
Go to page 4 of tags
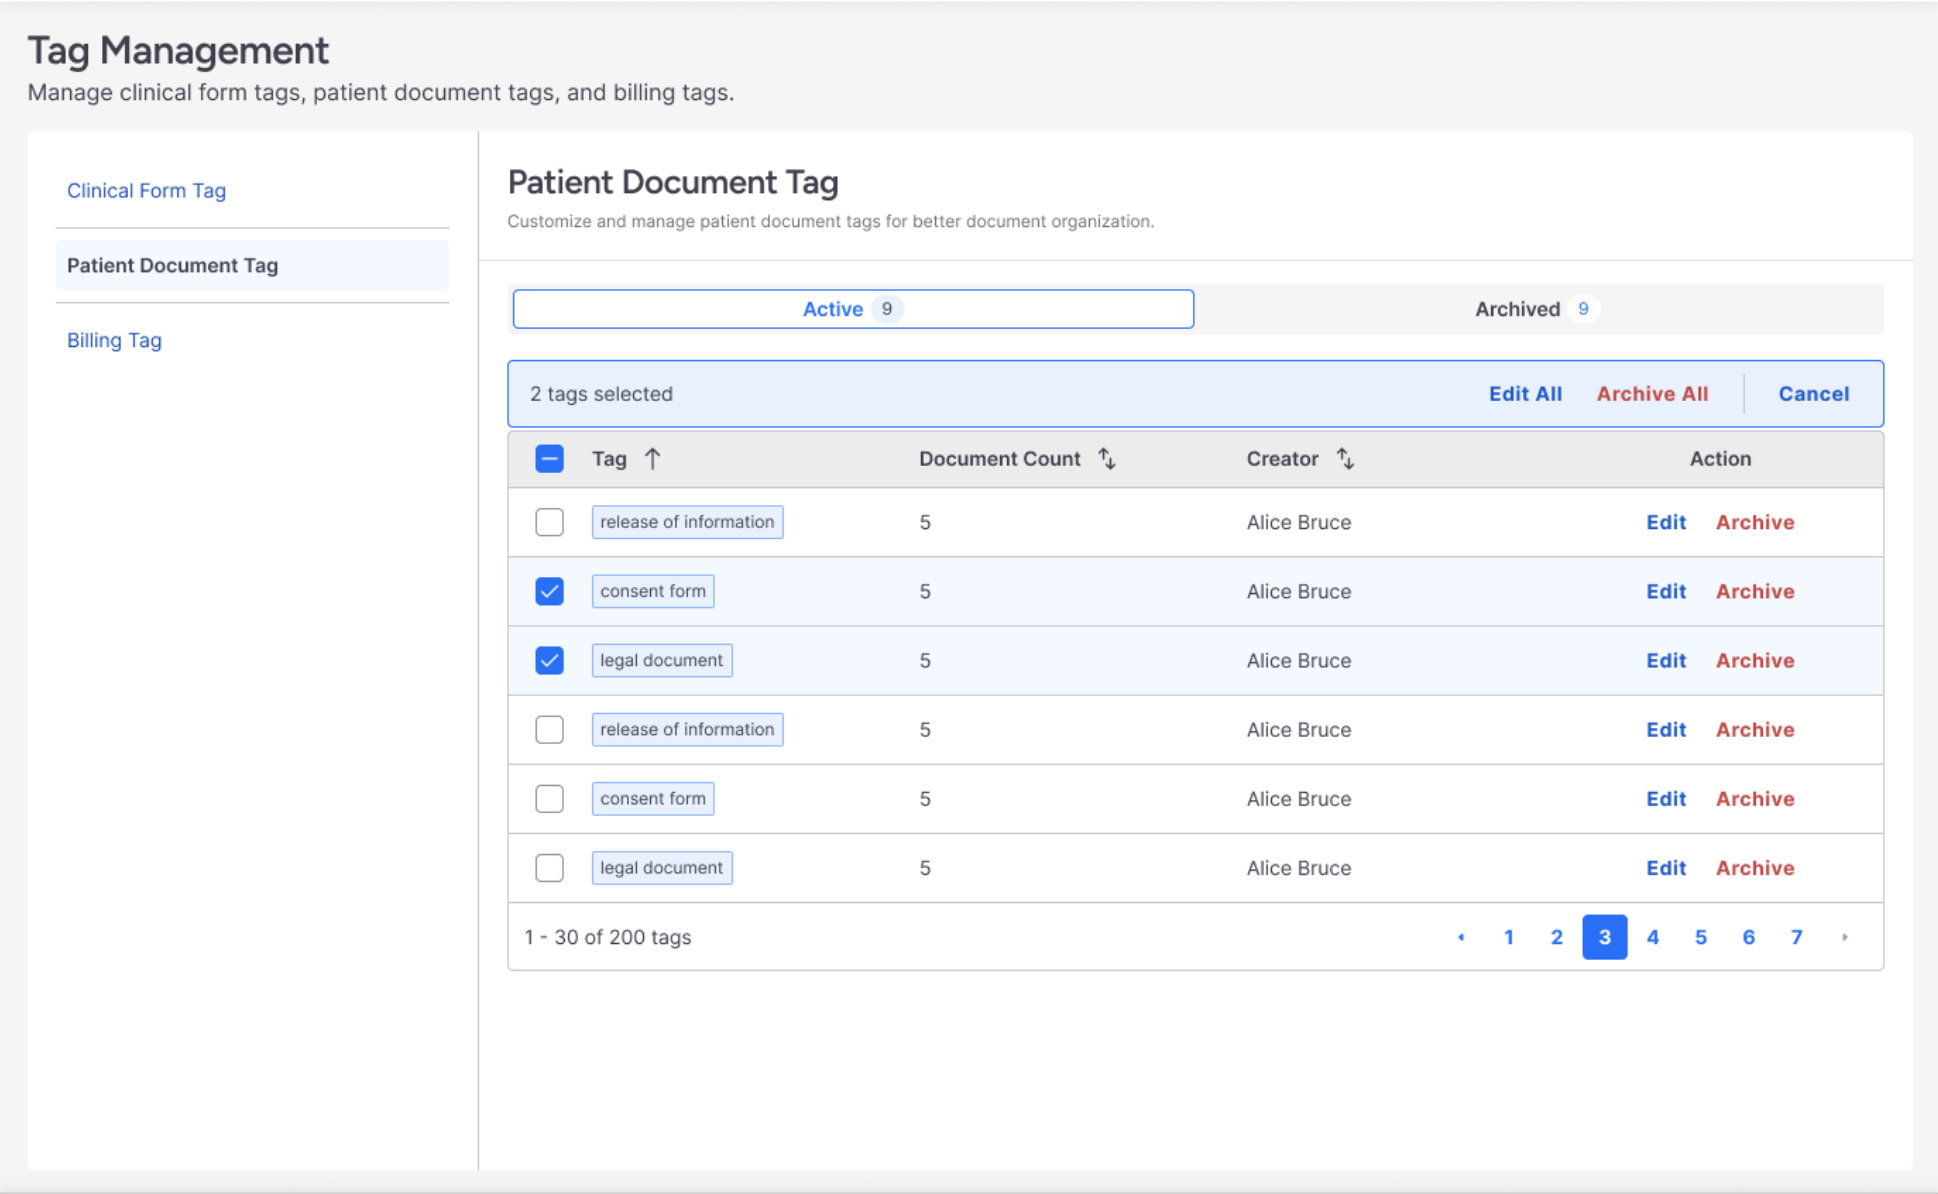tap(1652, 937)
